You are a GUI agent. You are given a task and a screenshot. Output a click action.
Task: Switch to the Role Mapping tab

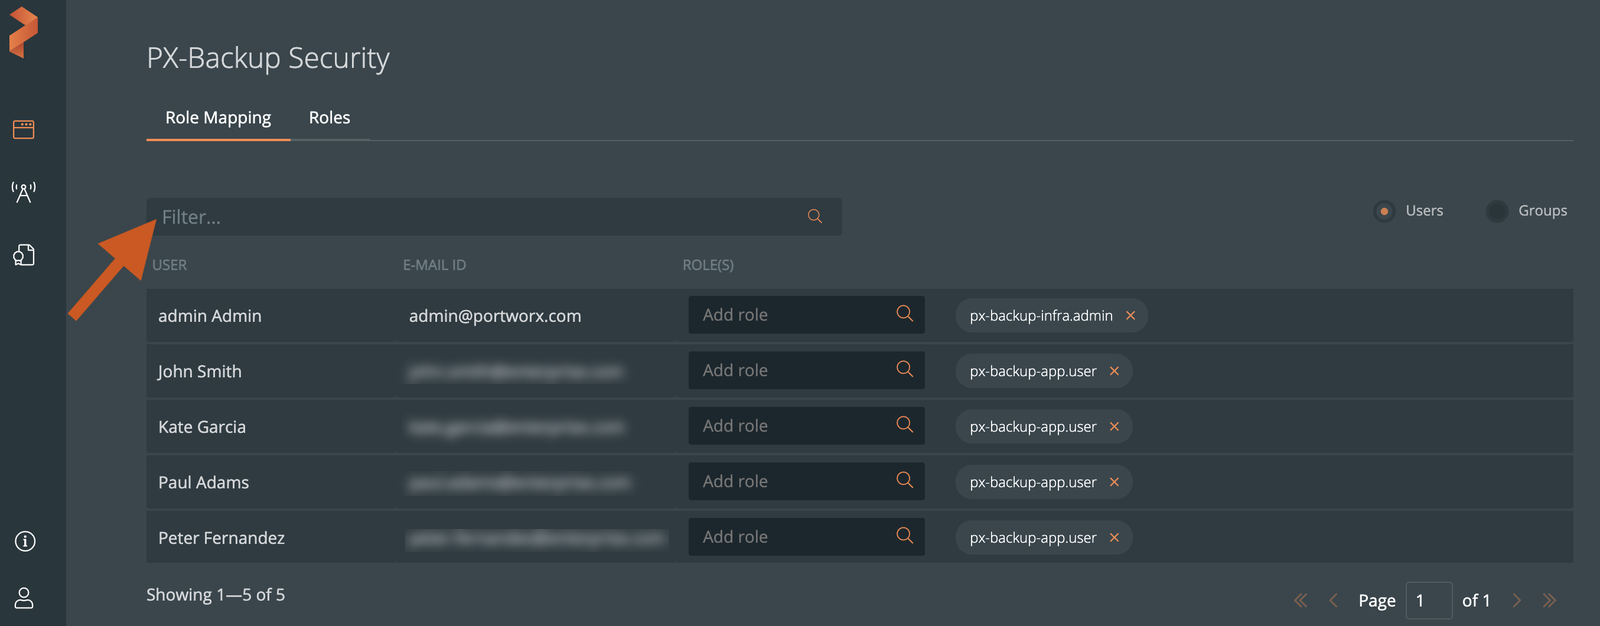pyautogui.click(x=218, y=118)
